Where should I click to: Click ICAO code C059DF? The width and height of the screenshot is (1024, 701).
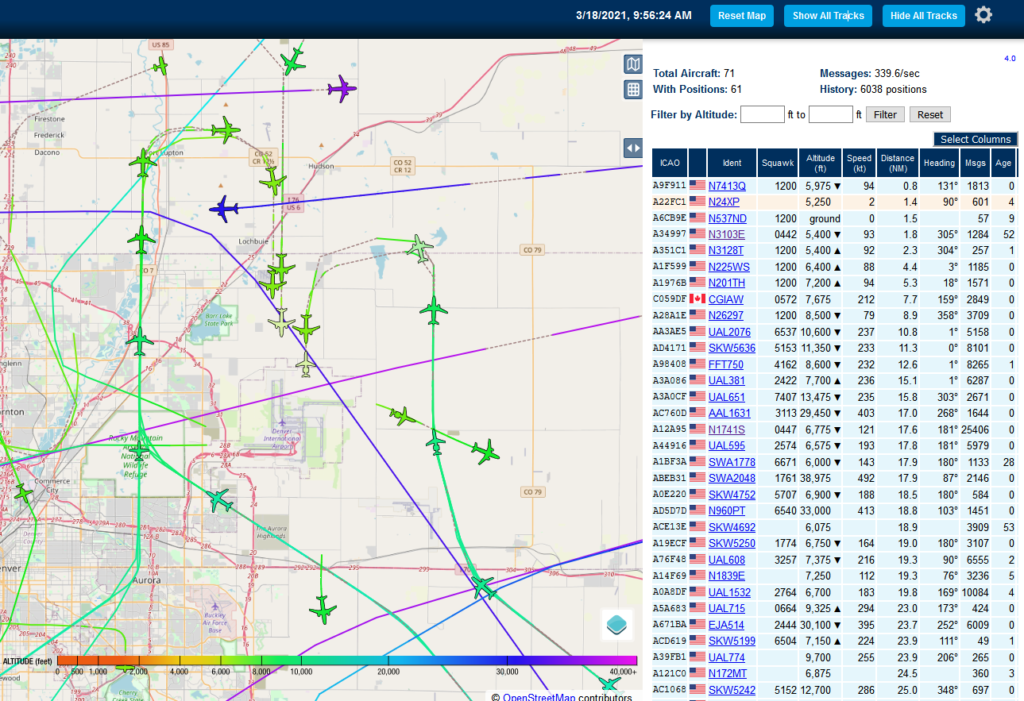[x=669, y=299]
